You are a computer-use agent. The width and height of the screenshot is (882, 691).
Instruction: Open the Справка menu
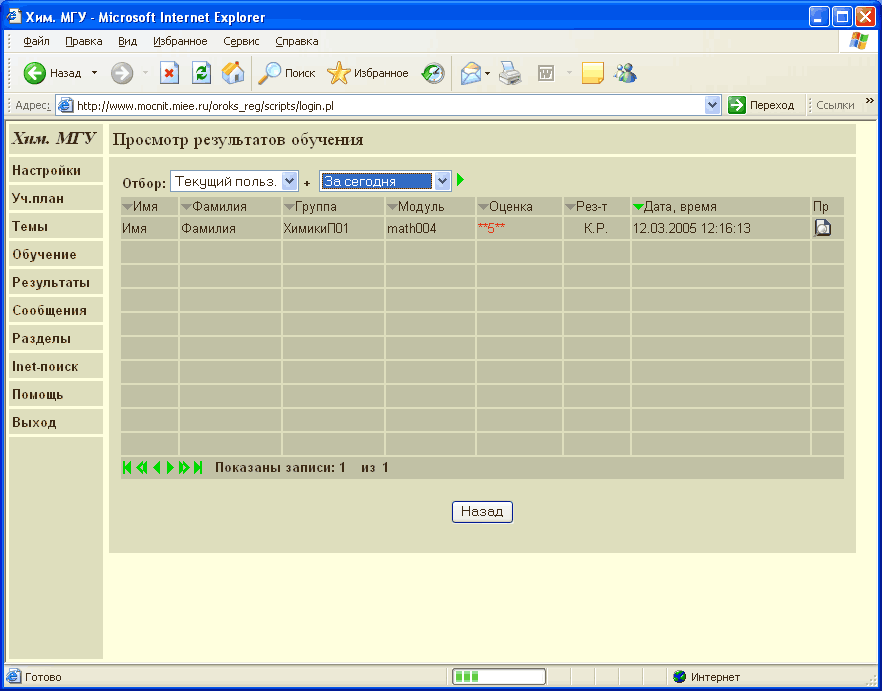tap(297, 41)
